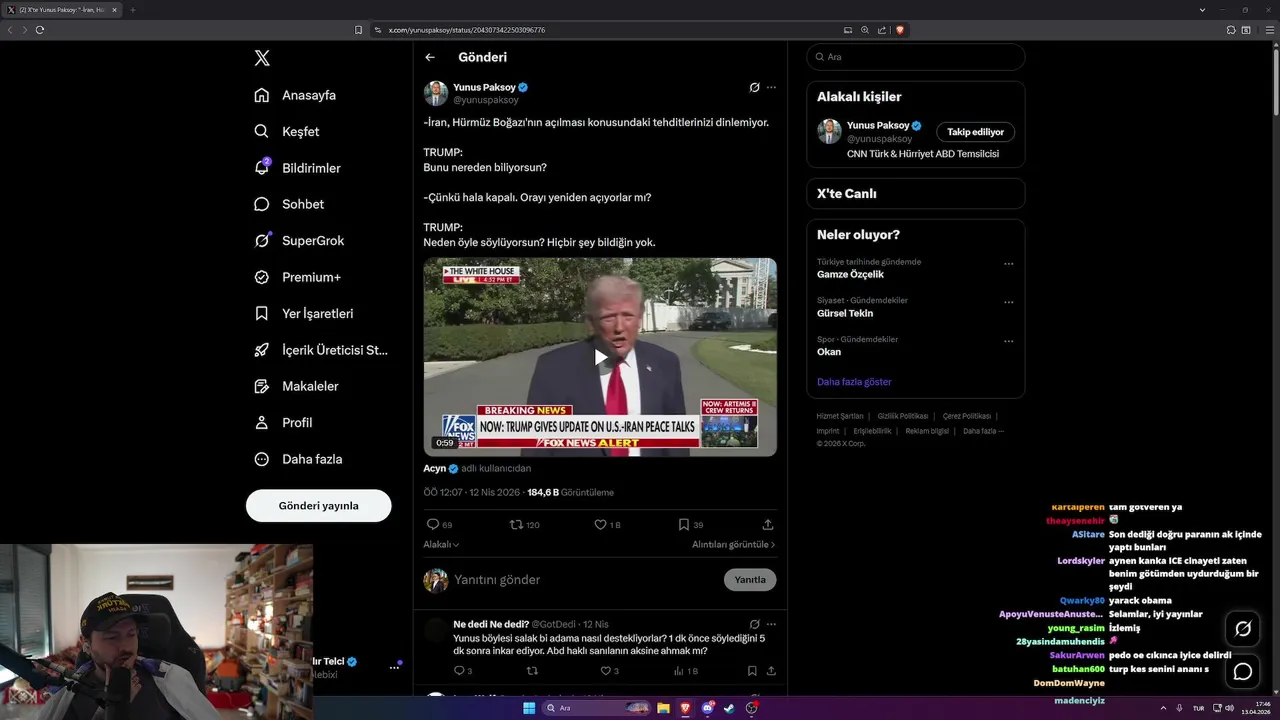Open the Gürsel Tekin trend
Image resolution: width=1280 pixels, height=720 pixels.
[x=845, y=313]
